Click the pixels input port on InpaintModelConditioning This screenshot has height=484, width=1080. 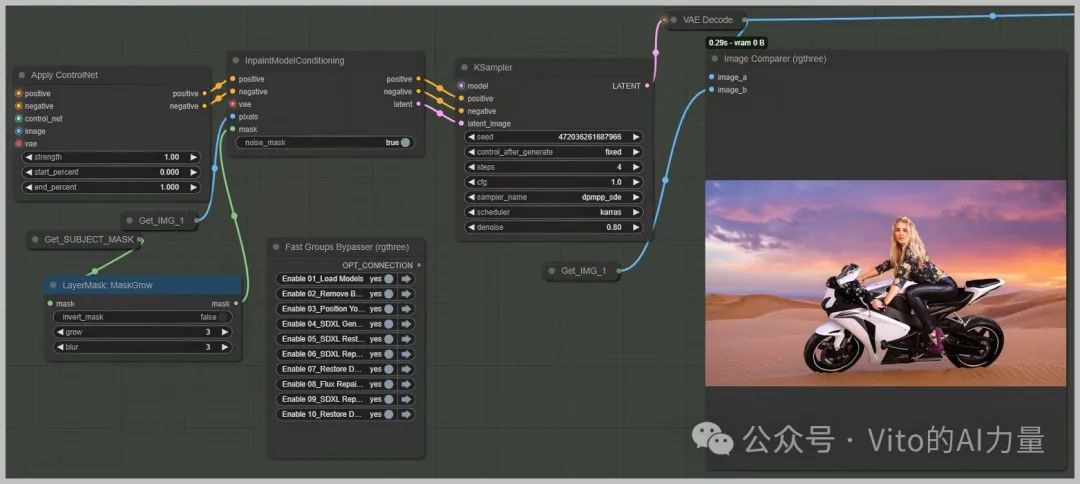pyautogui.click(x=232, y=116)
